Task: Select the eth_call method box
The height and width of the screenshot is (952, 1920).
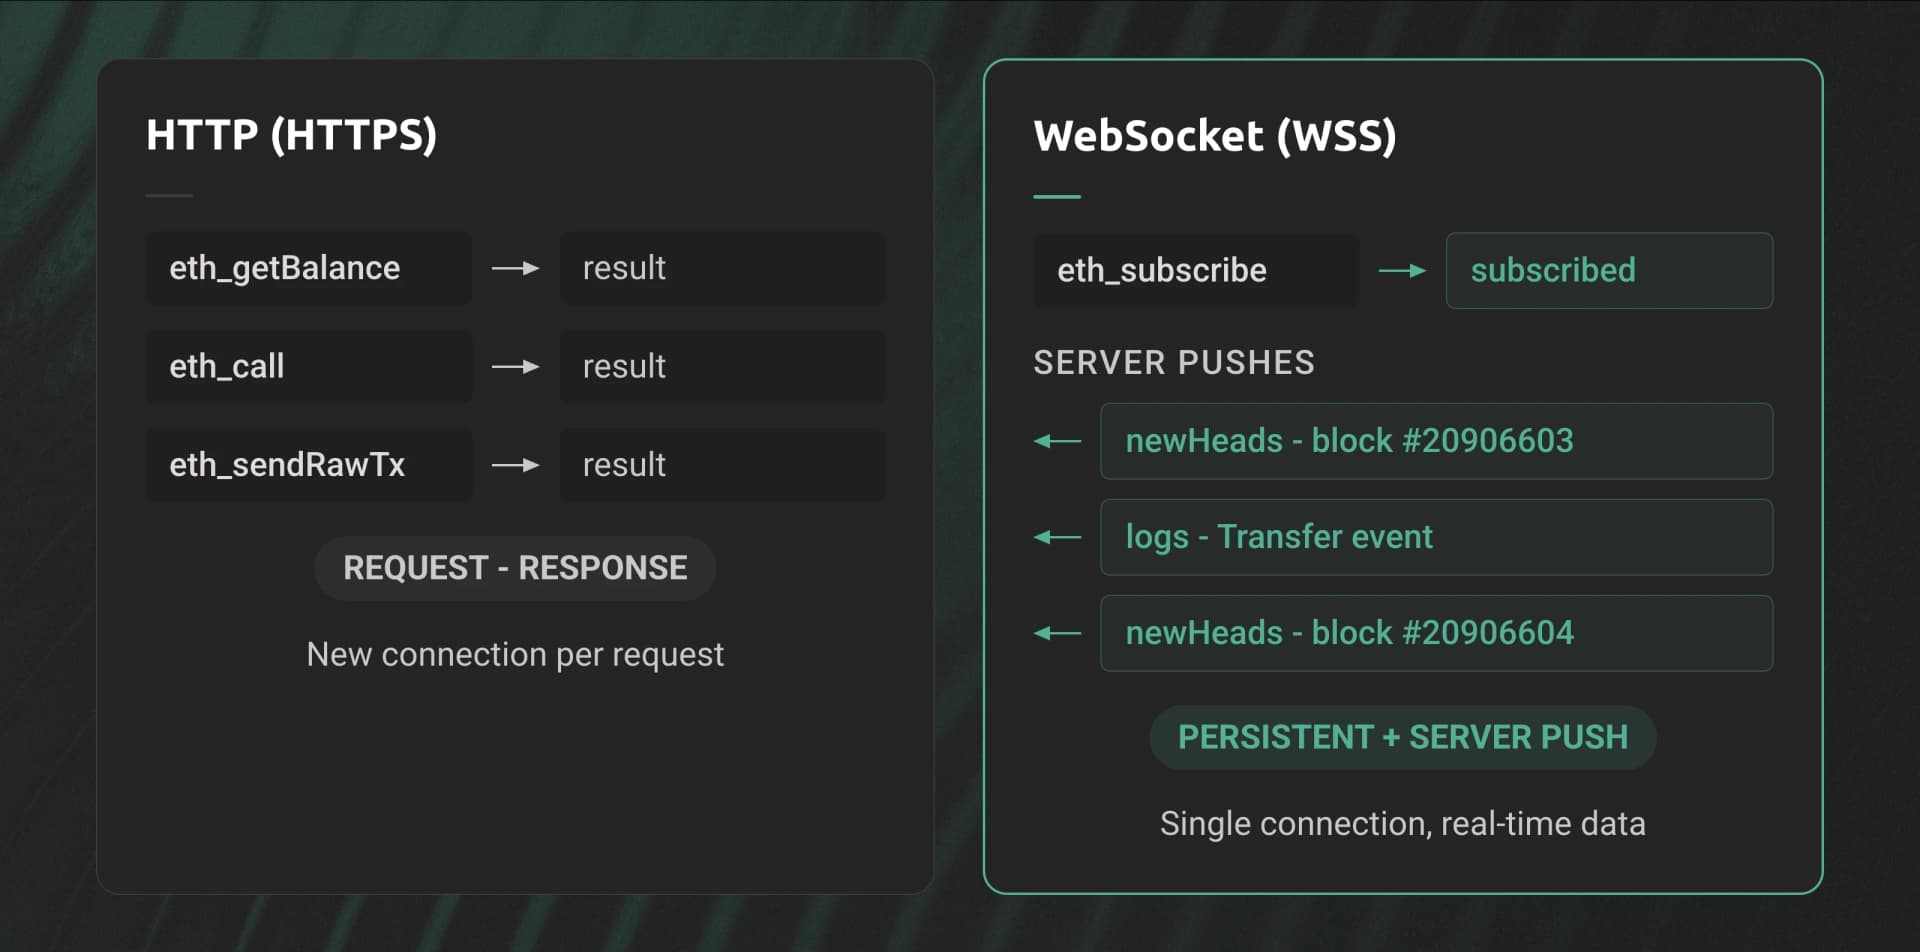Action: [x=308, y=367]
